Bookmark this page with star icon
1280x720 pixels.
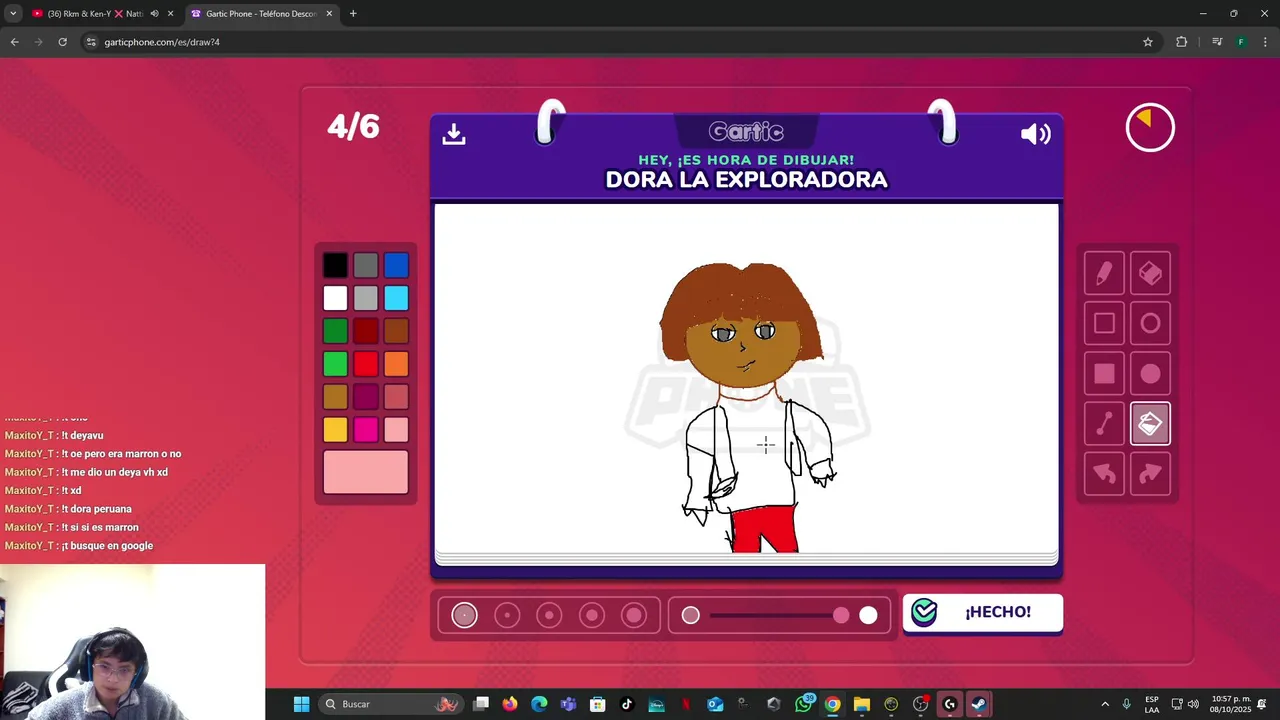pos(1148,42)
